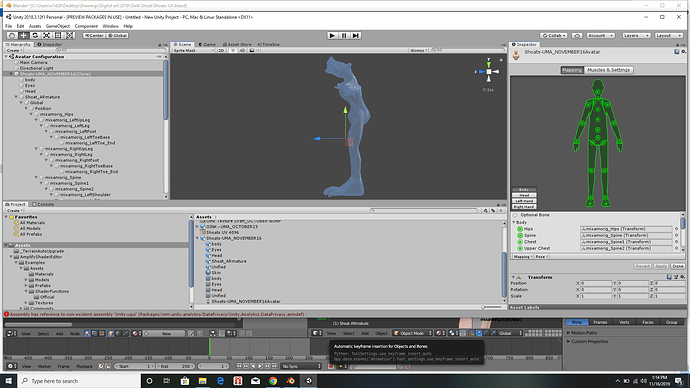Click the Head bone circle on avatar diagram
The width and height of the screenshot is (690, 388).
point(598,92)
